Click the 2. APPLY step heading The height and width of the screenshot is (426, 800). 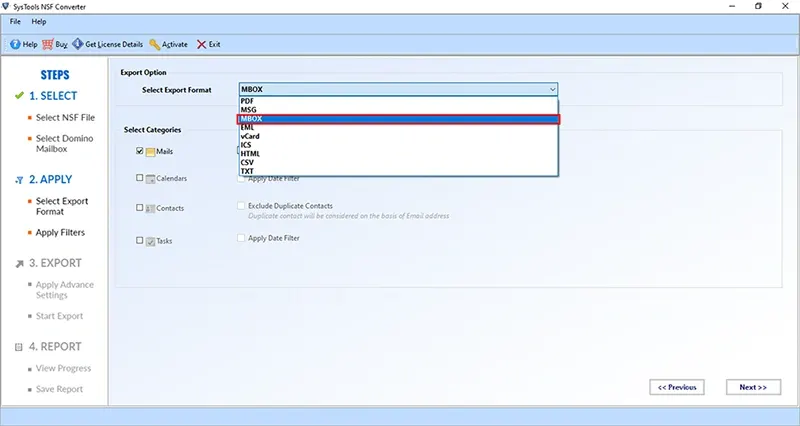point(51,180)
